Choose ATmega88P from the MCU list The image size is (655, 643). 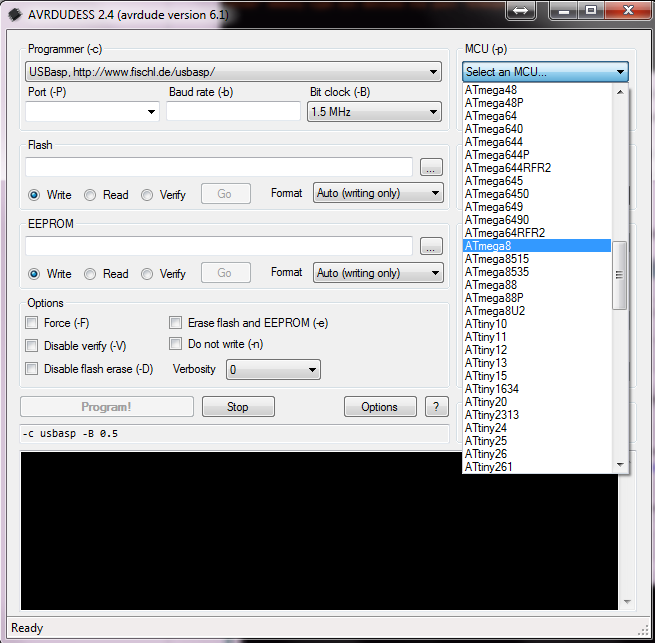tap(537, 298)
